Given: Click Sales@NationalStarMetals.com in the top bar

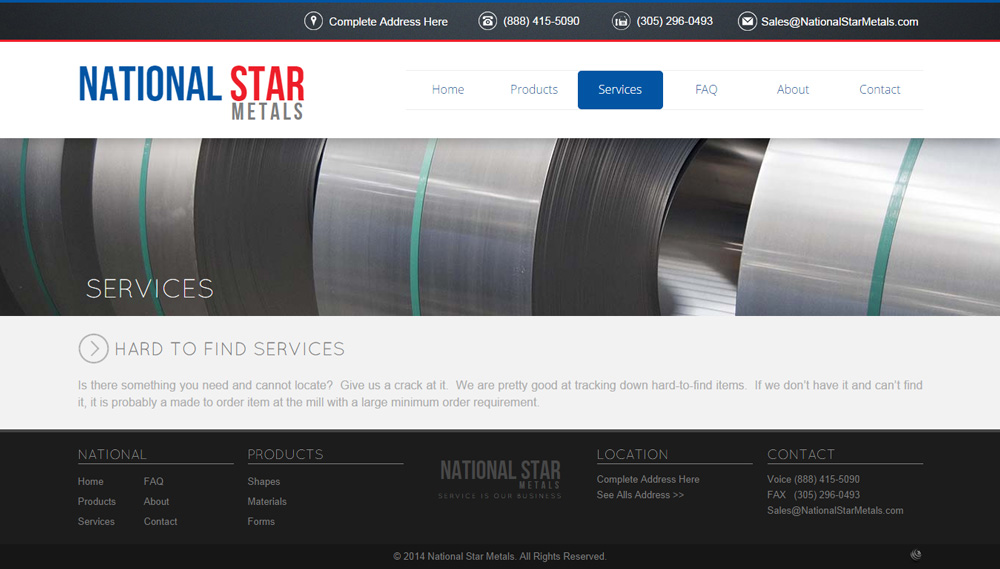Looking at the screenshot, I should point(839,22).
